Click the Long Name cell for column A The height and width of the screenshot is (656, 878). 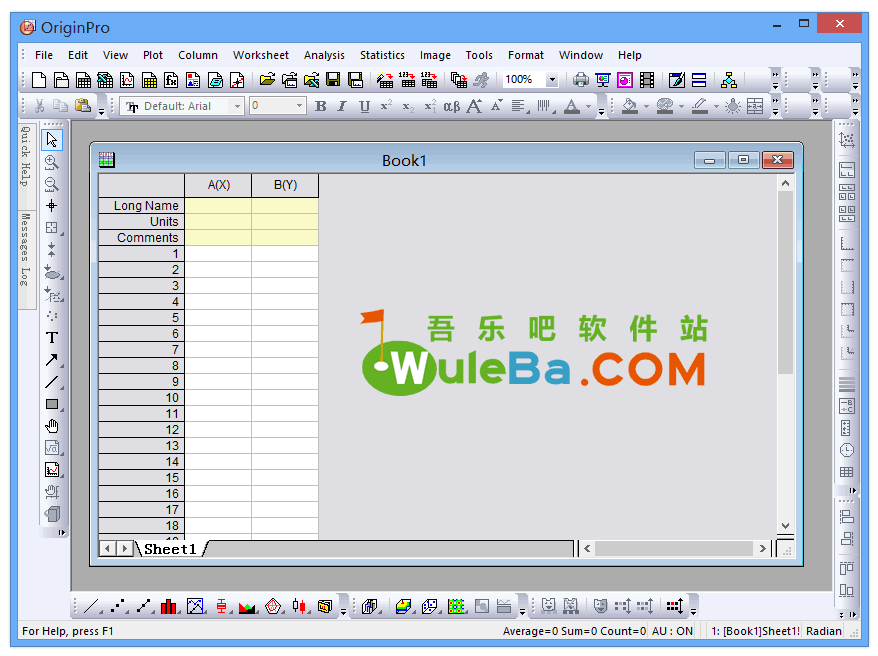pos(218,205)
